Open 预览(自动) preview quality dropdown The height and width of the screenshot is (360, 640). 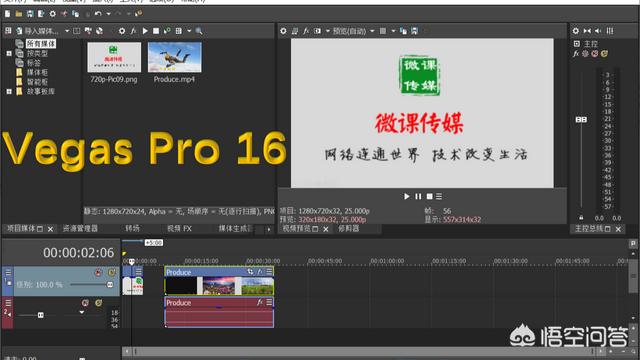pos(353,31)
